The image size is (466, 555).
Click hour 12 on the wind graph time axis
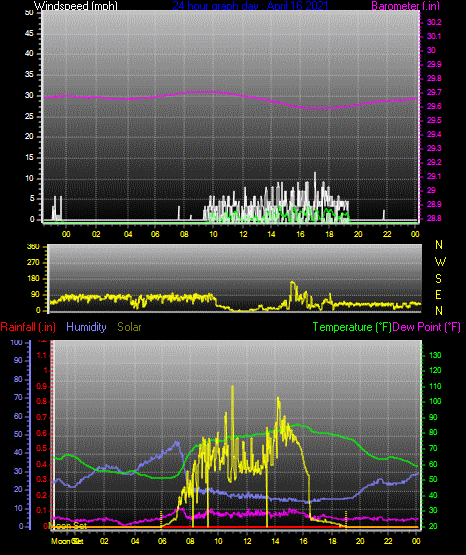pos(243,234)
